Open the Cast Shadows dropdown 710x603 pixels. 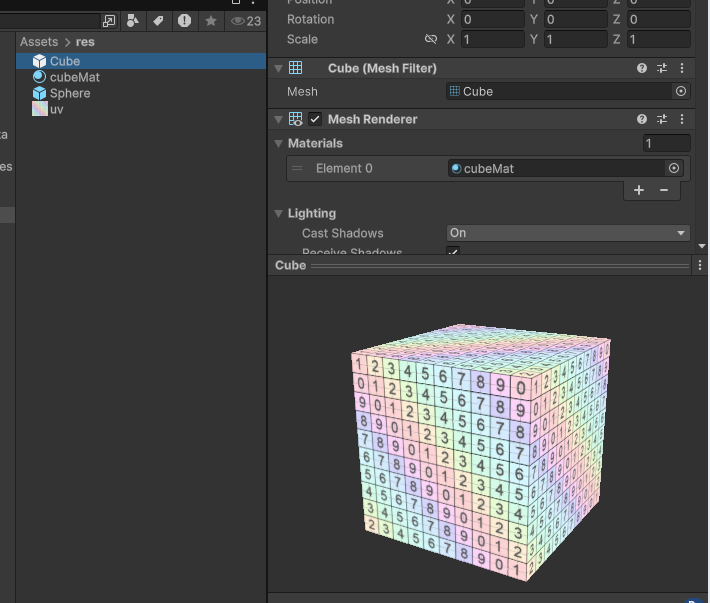point(568,233)
